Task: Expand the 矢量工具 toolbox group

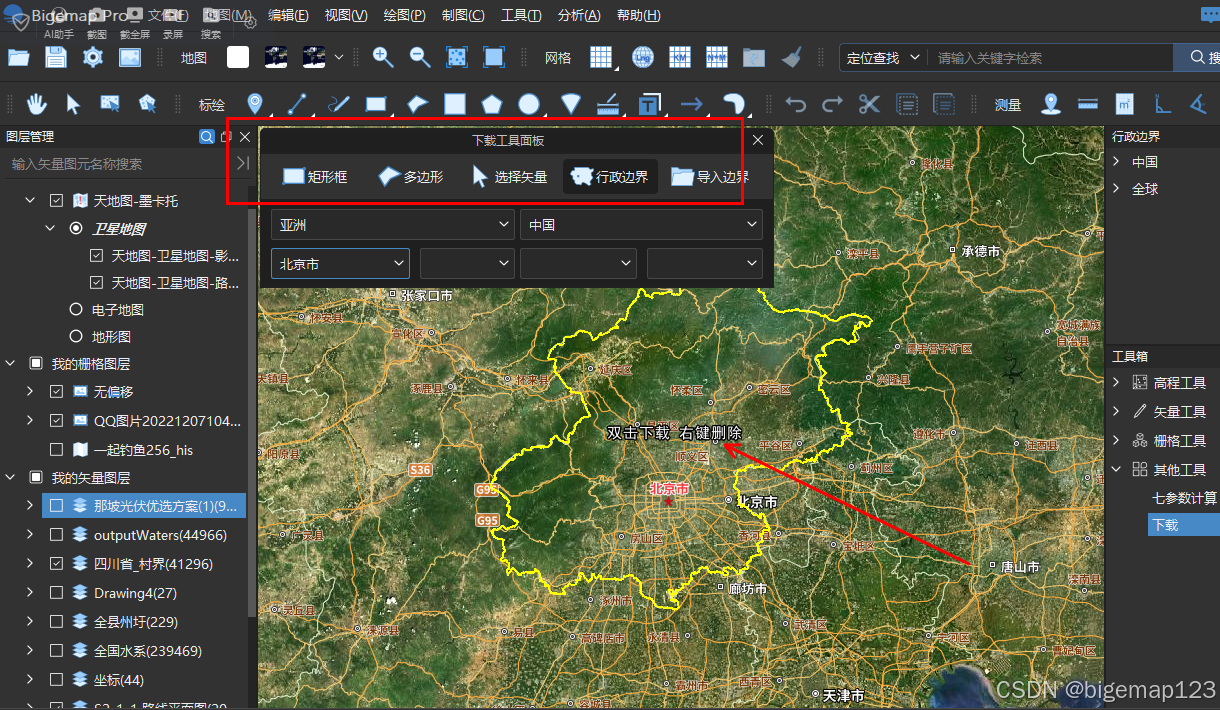Action: (1116, 411)
